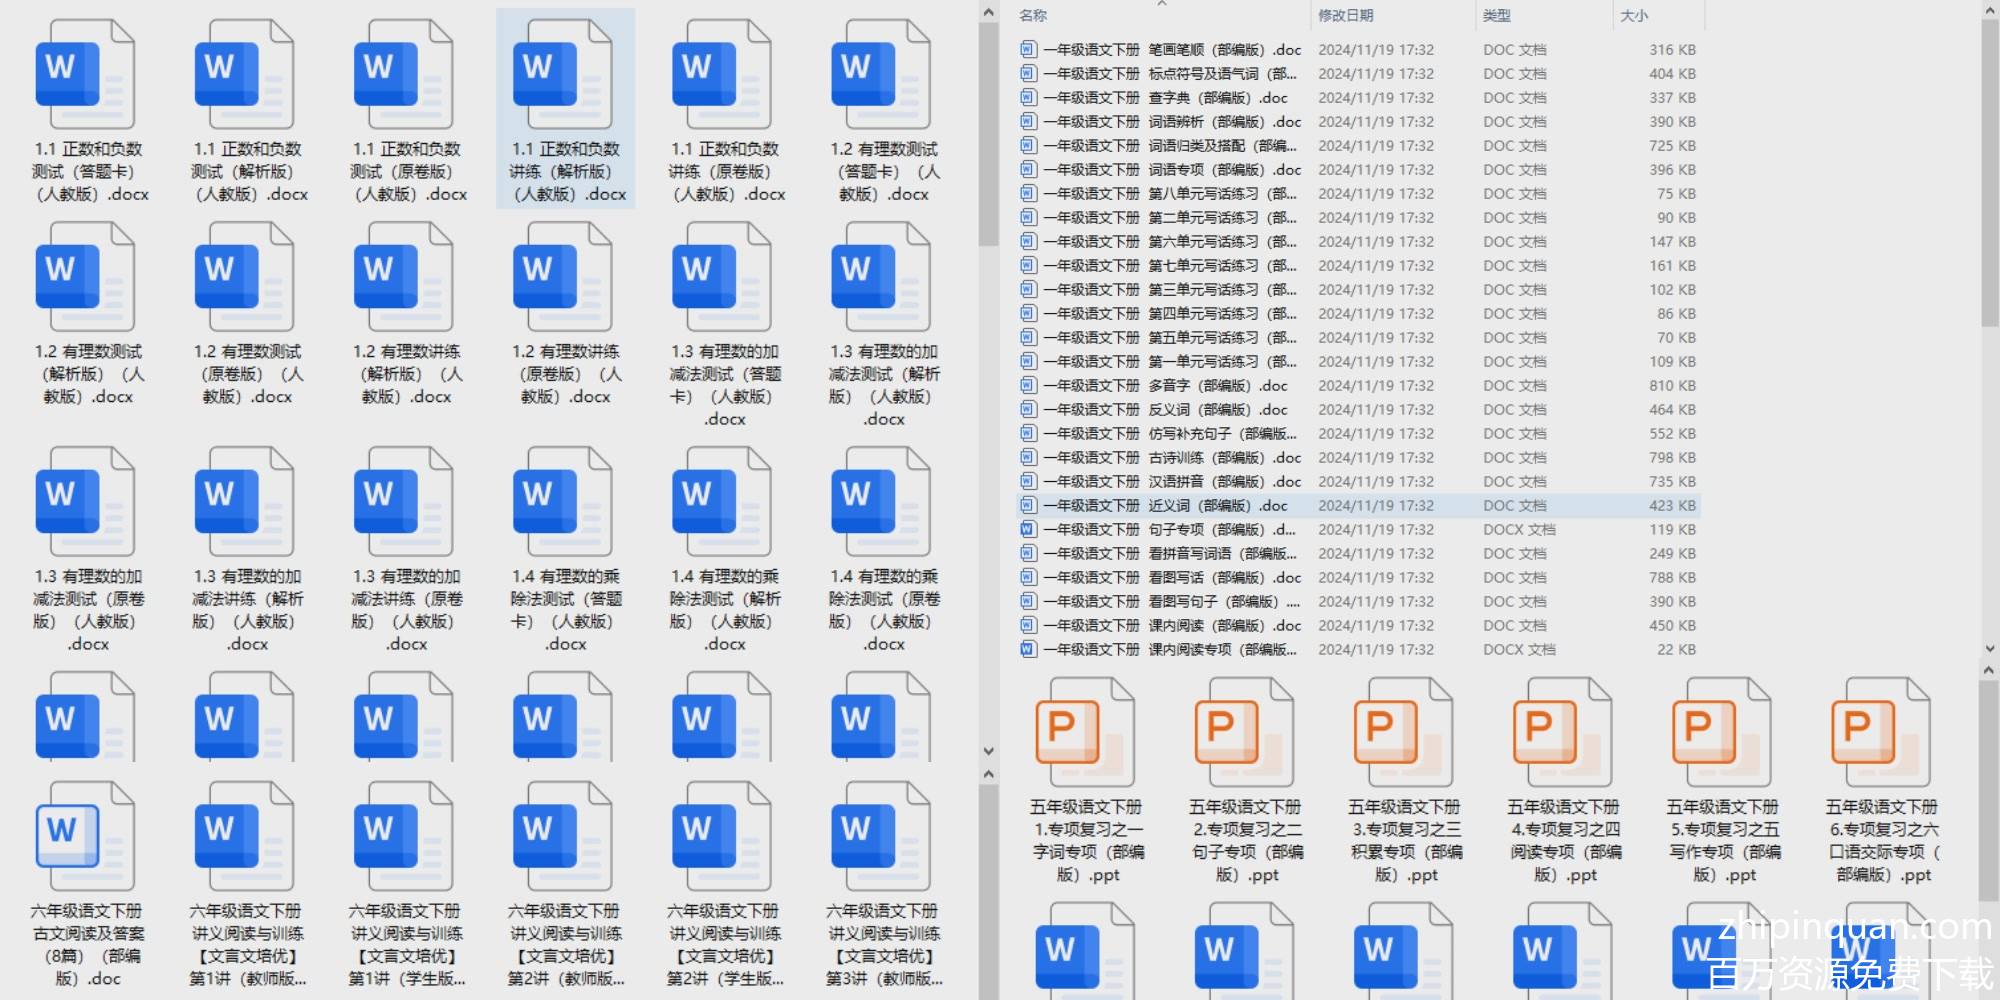Select the 一年级语文下册 近义词 list row

tap(1170, 506)
